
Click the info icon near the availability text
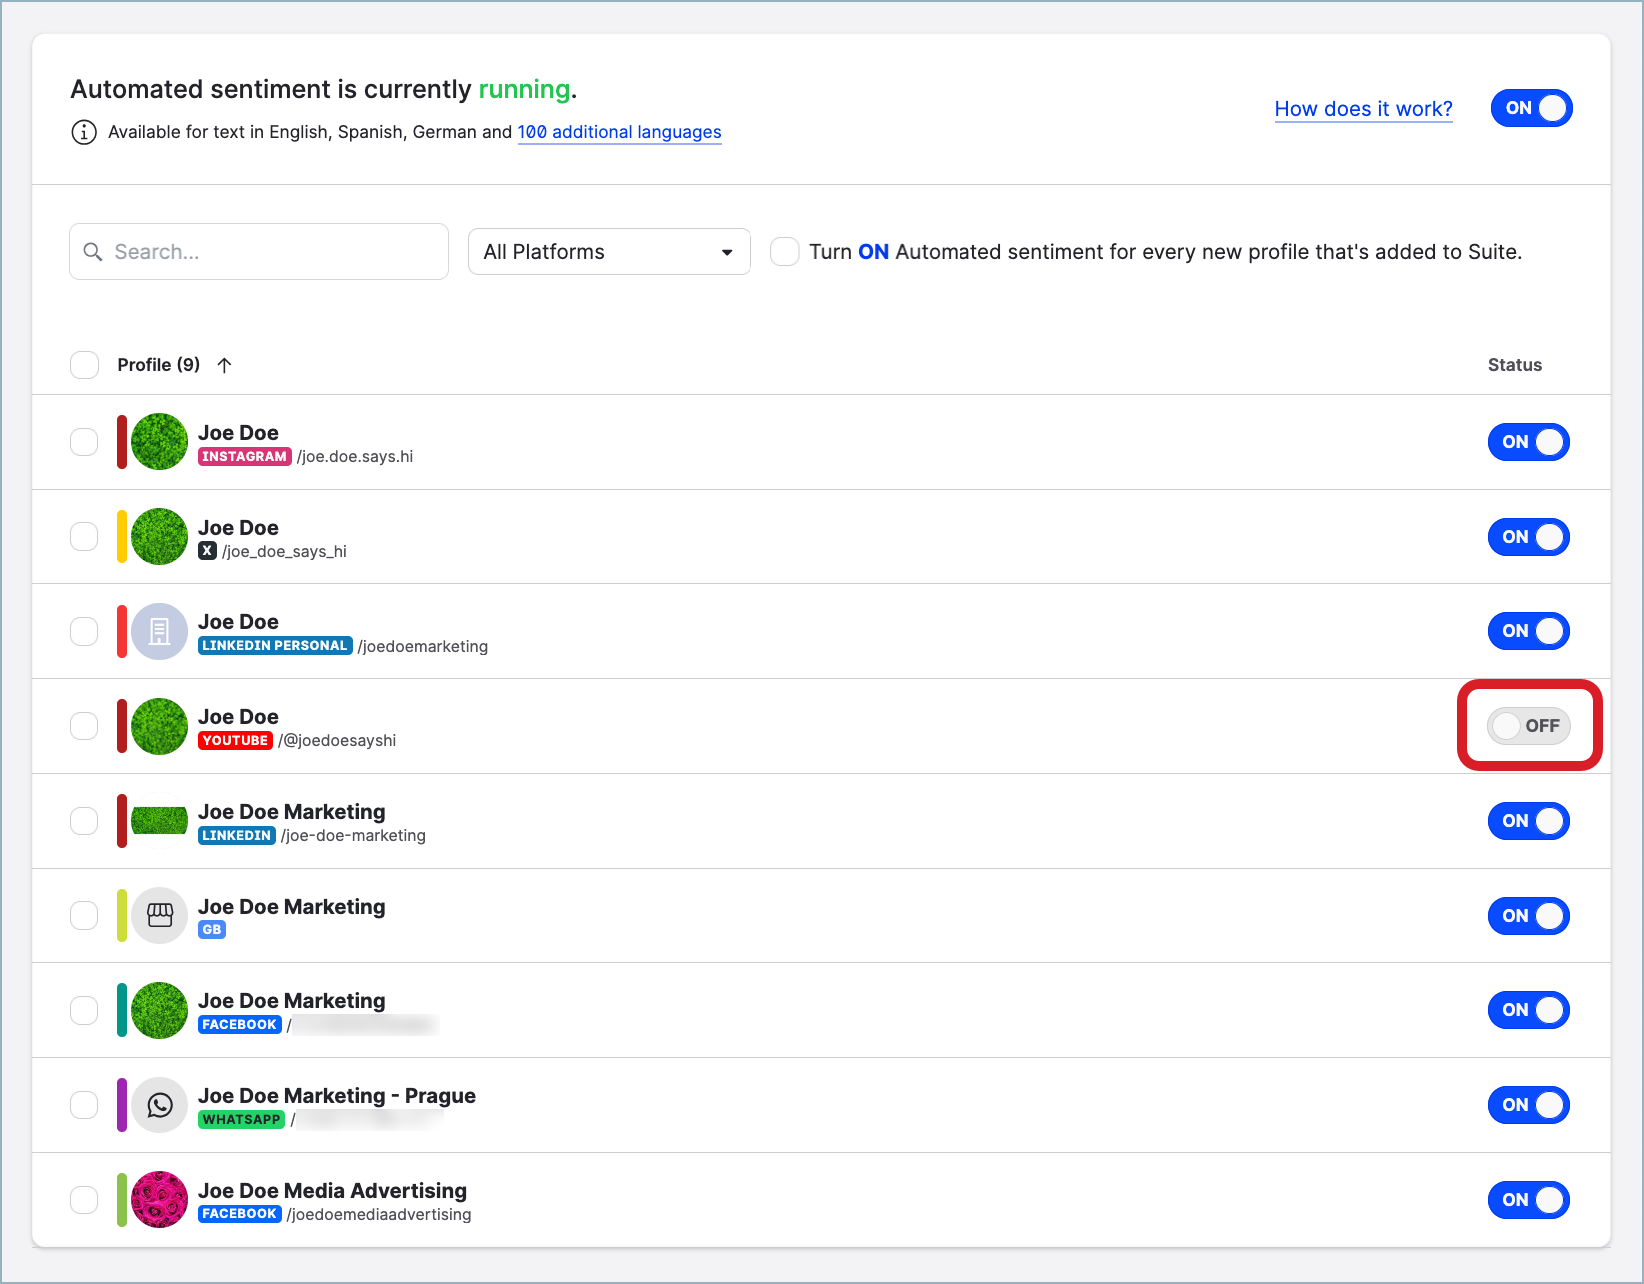click(84, 132)
